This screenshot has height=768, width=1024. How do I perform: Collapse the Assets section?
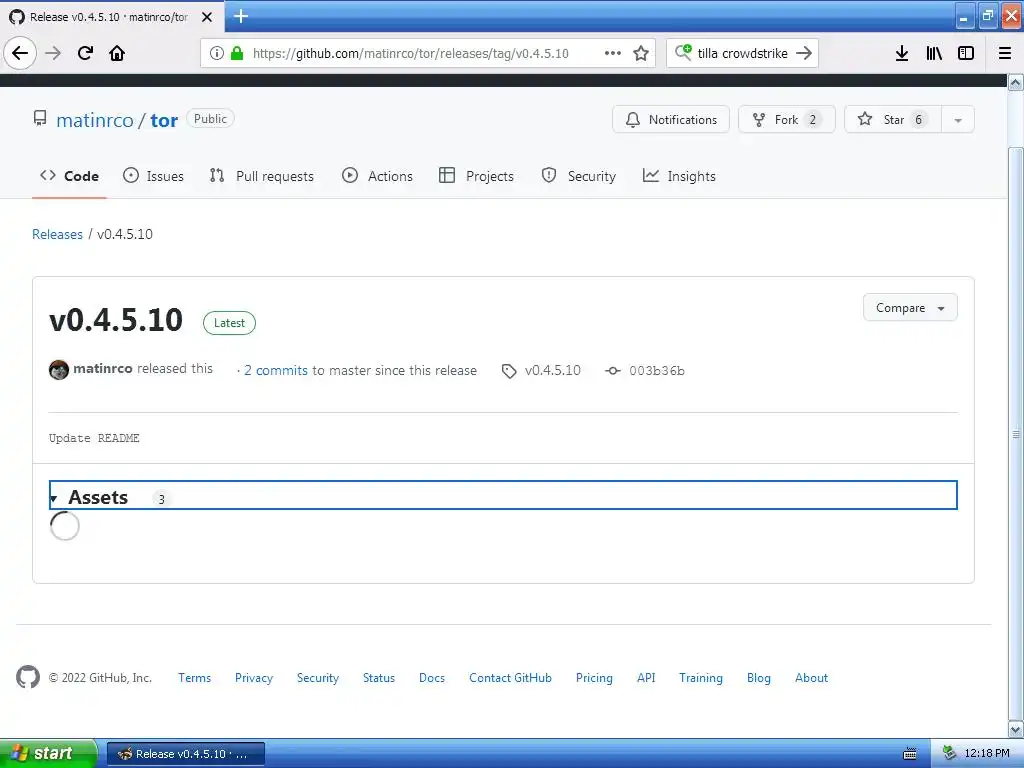click(503, 495)
